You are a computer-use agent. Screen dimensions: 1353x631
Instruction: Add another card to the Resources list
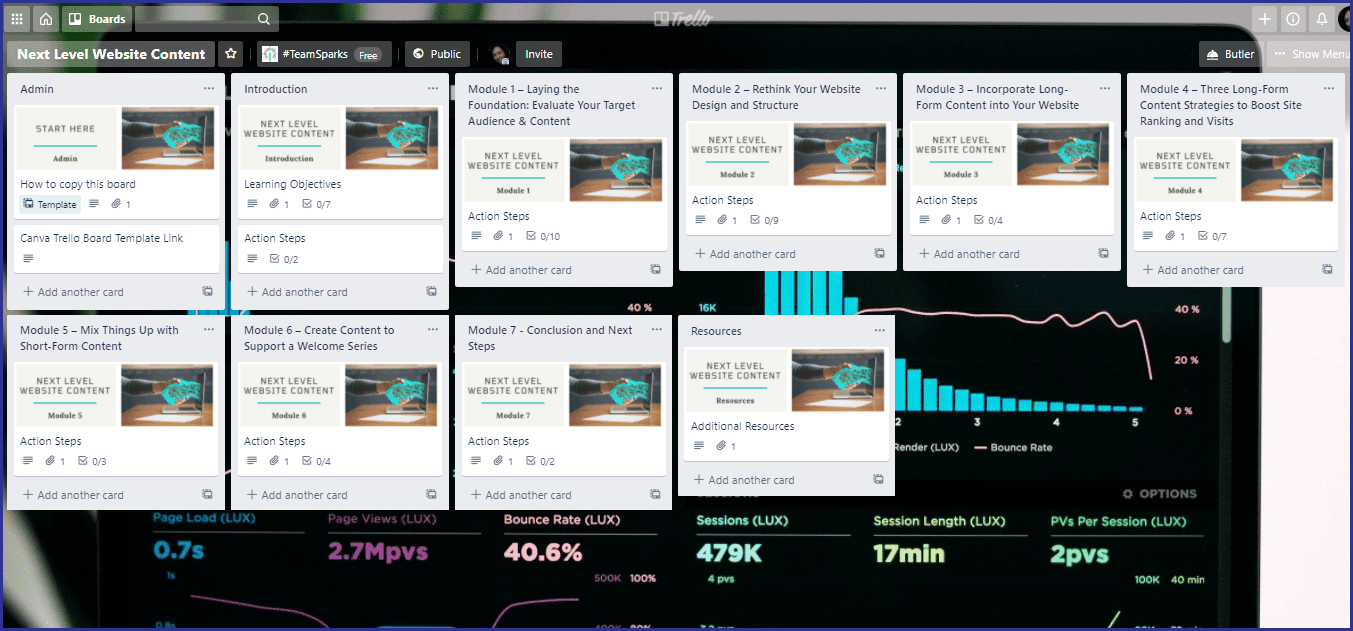(744, 480)
